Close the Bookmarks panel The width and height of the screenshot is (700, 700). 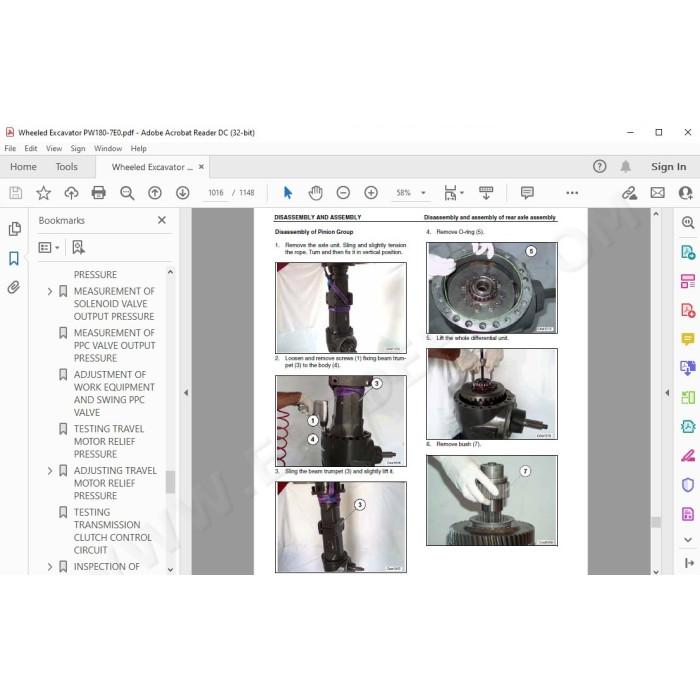[x=162, y=220]
